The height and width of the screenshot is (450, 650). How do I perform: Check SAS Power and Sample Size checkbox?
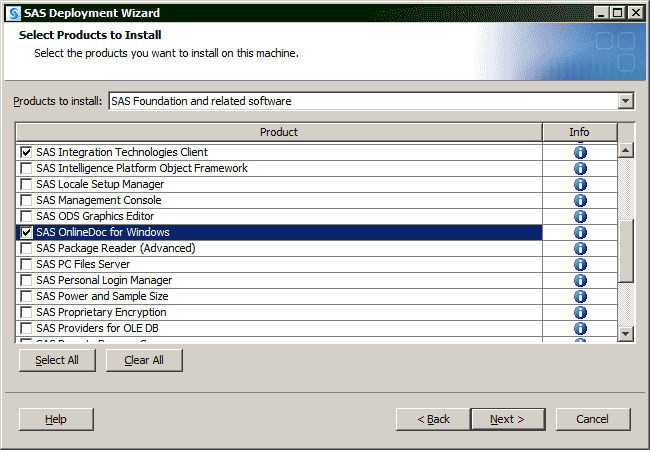point(26,296)
